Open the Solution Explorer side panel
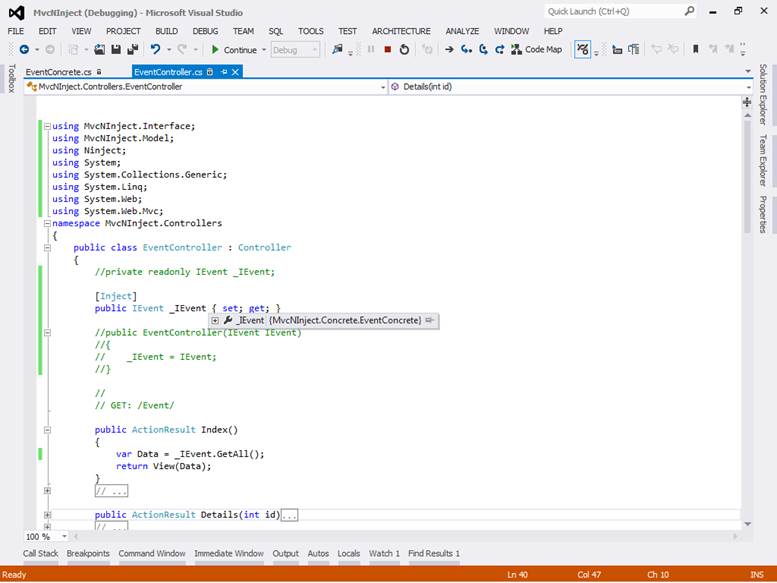The height and width of the screenshot is (583, 777). (x=763, y=95)
